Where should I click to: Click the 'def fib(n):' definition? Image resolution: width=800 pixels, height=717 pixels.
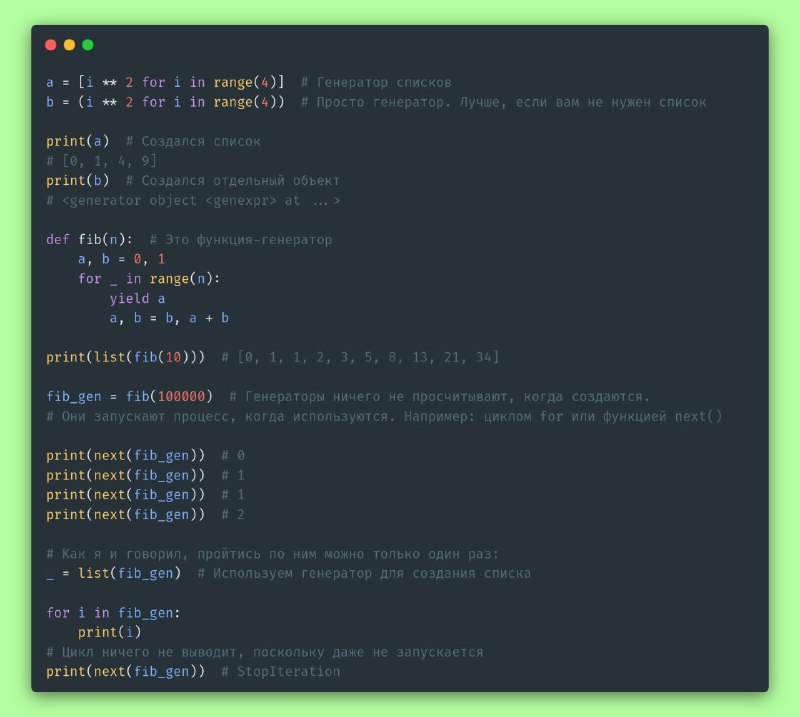(89, 239)
